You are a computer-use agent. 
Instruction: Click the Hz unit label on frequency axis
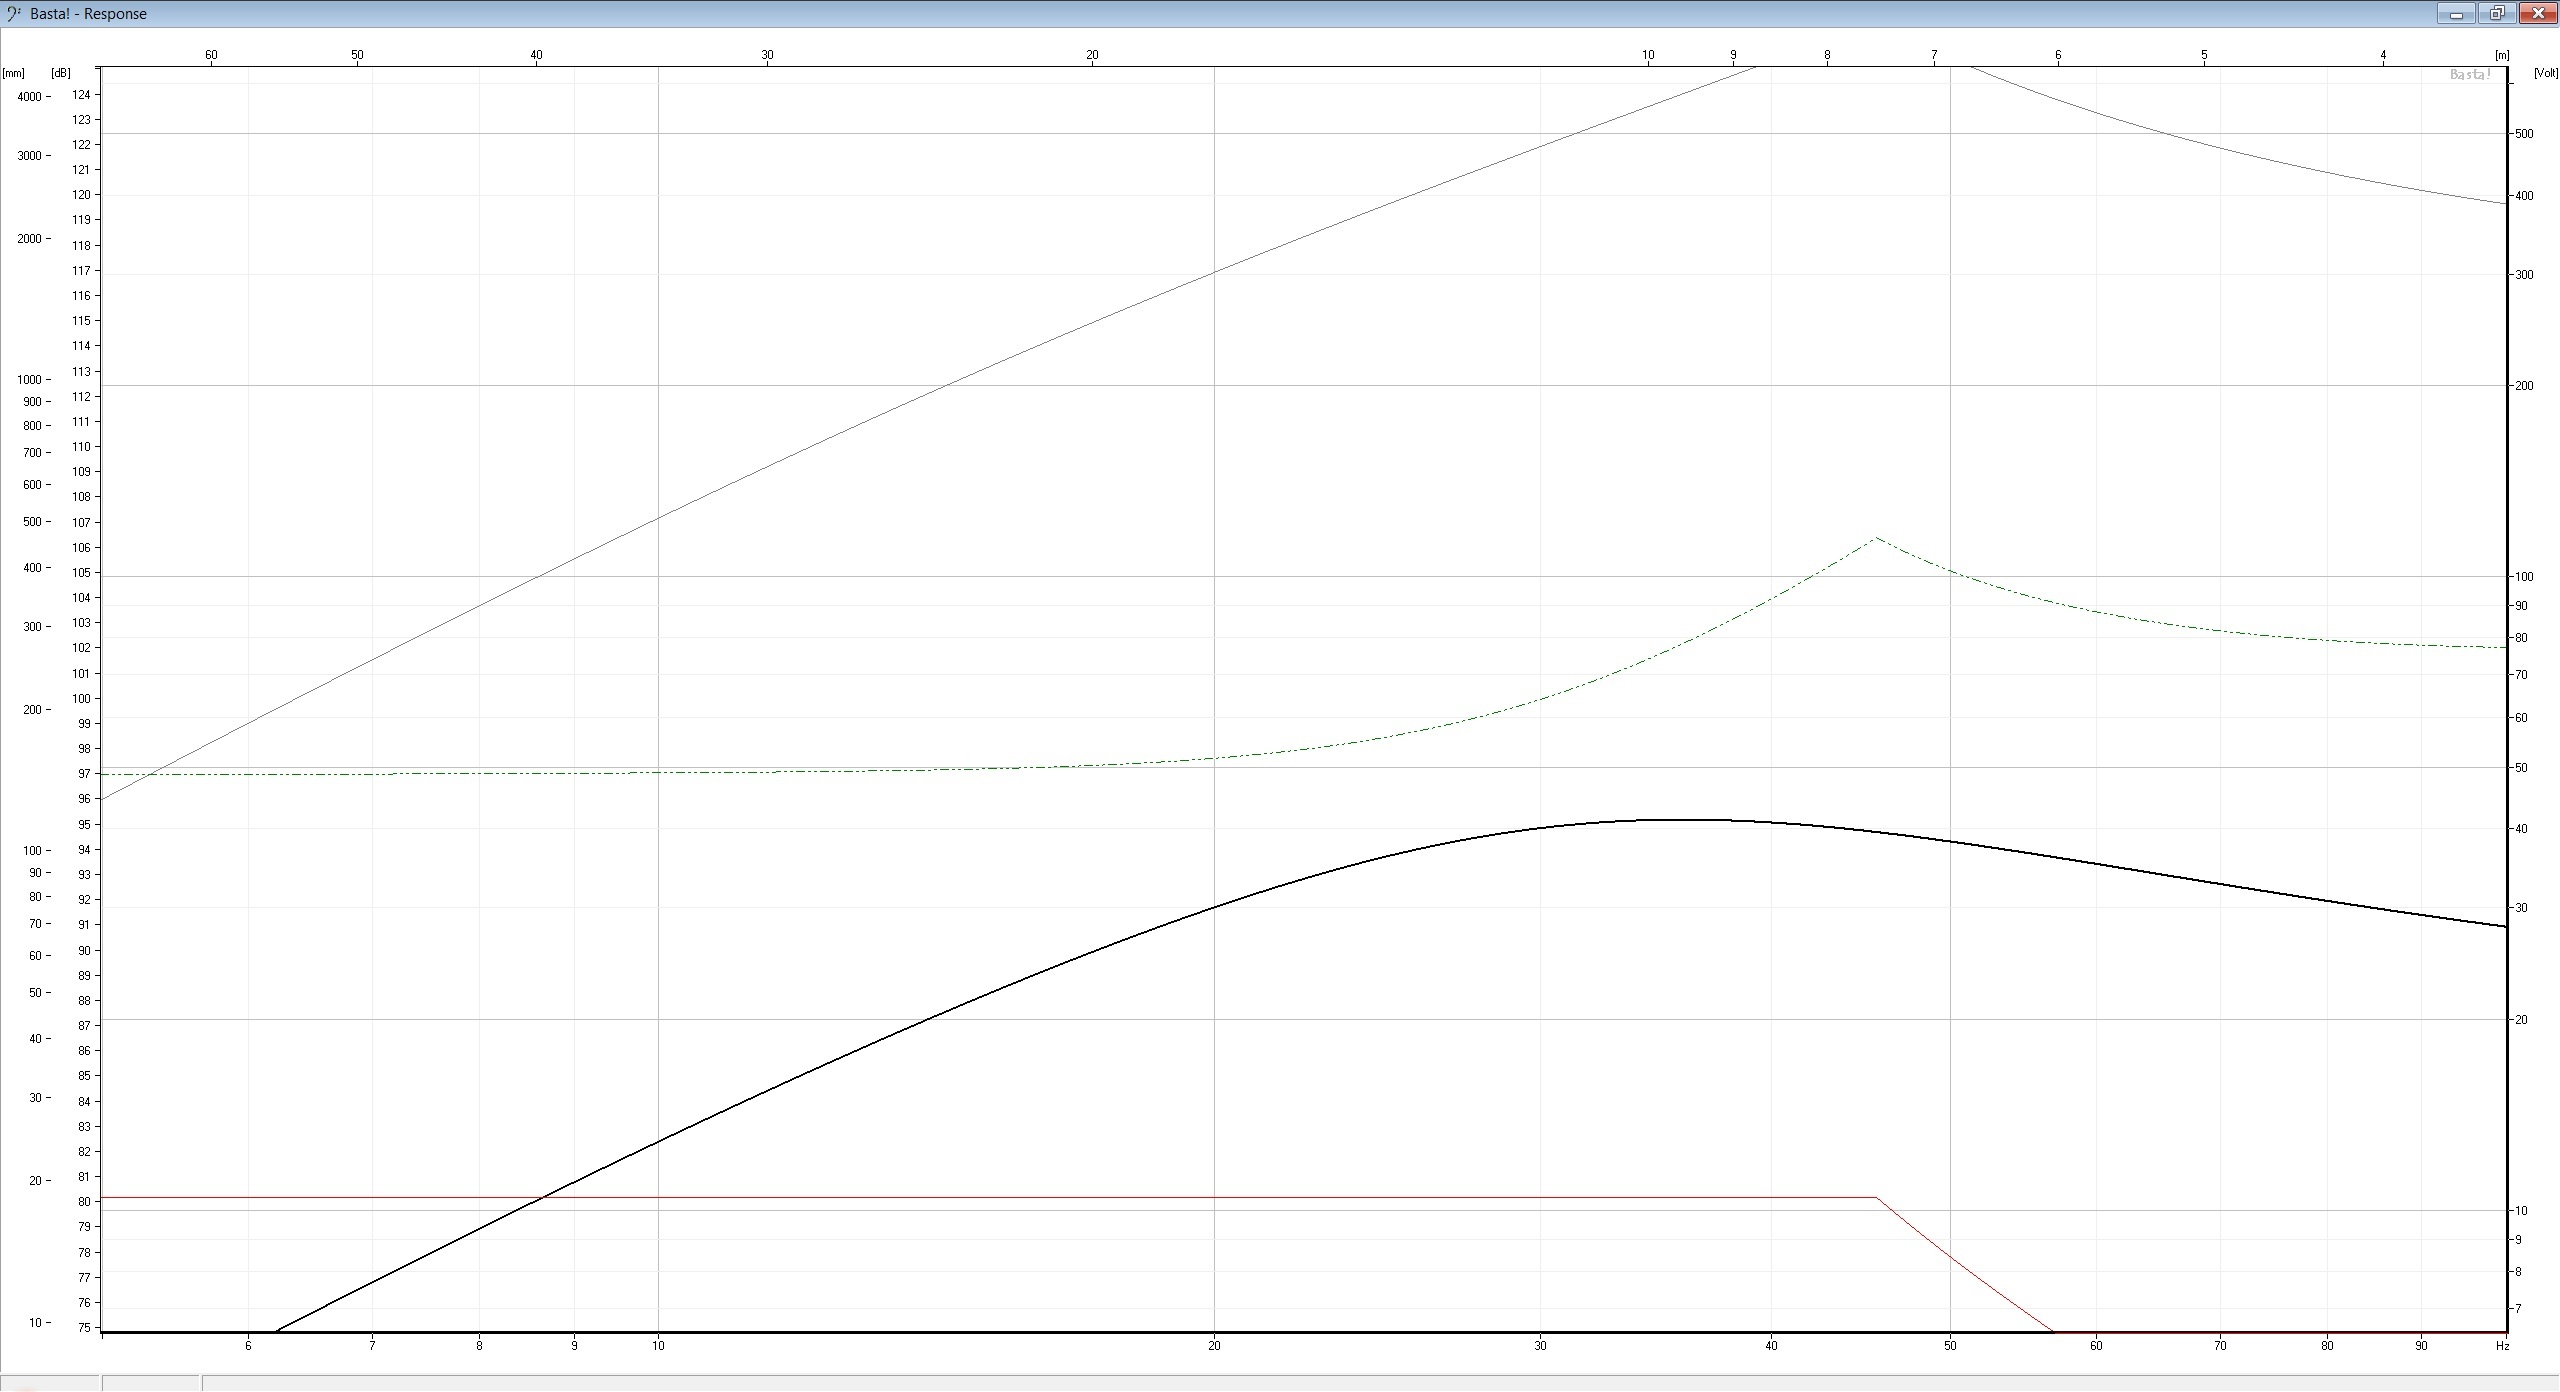click(2501, 1346)
